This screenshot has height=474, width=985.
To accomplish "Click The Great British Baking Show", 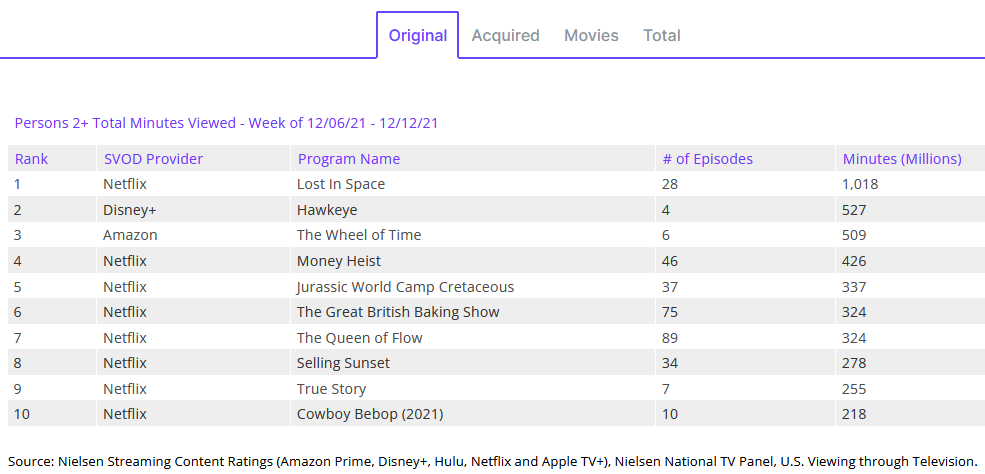I will pos(398,312).
